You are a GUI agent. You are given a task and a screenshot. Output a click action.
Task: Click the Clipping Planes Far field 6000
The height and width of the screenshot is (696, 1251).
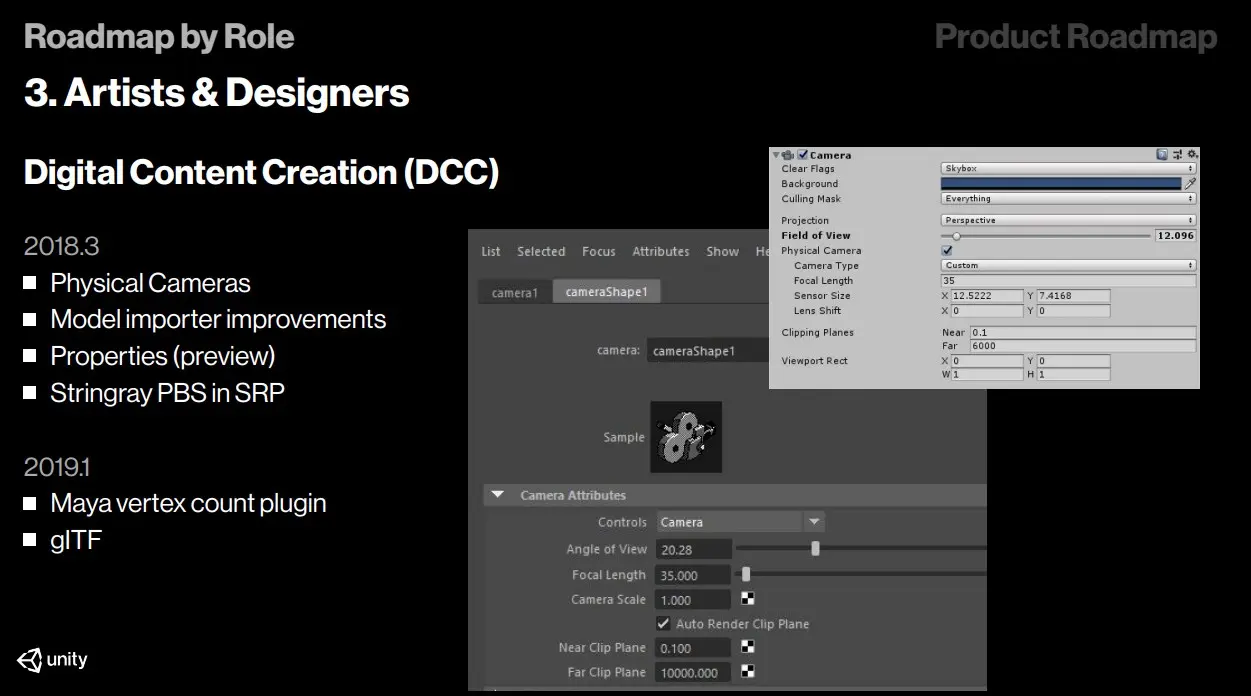1082,346
